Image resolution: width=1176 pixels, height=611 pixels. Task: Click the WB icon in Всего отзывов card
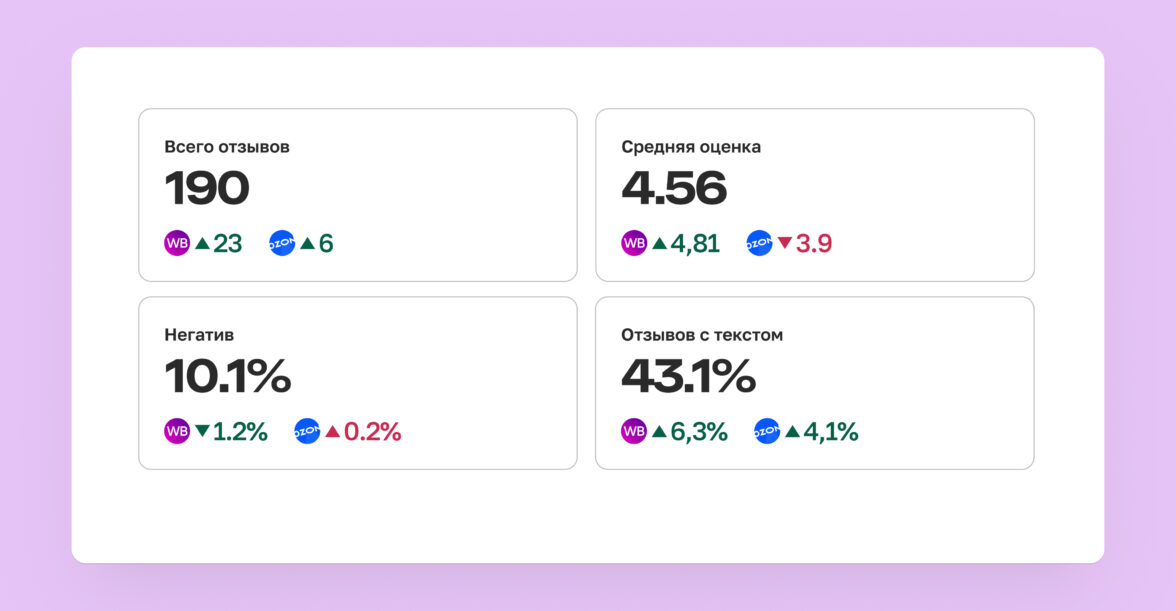177,243
